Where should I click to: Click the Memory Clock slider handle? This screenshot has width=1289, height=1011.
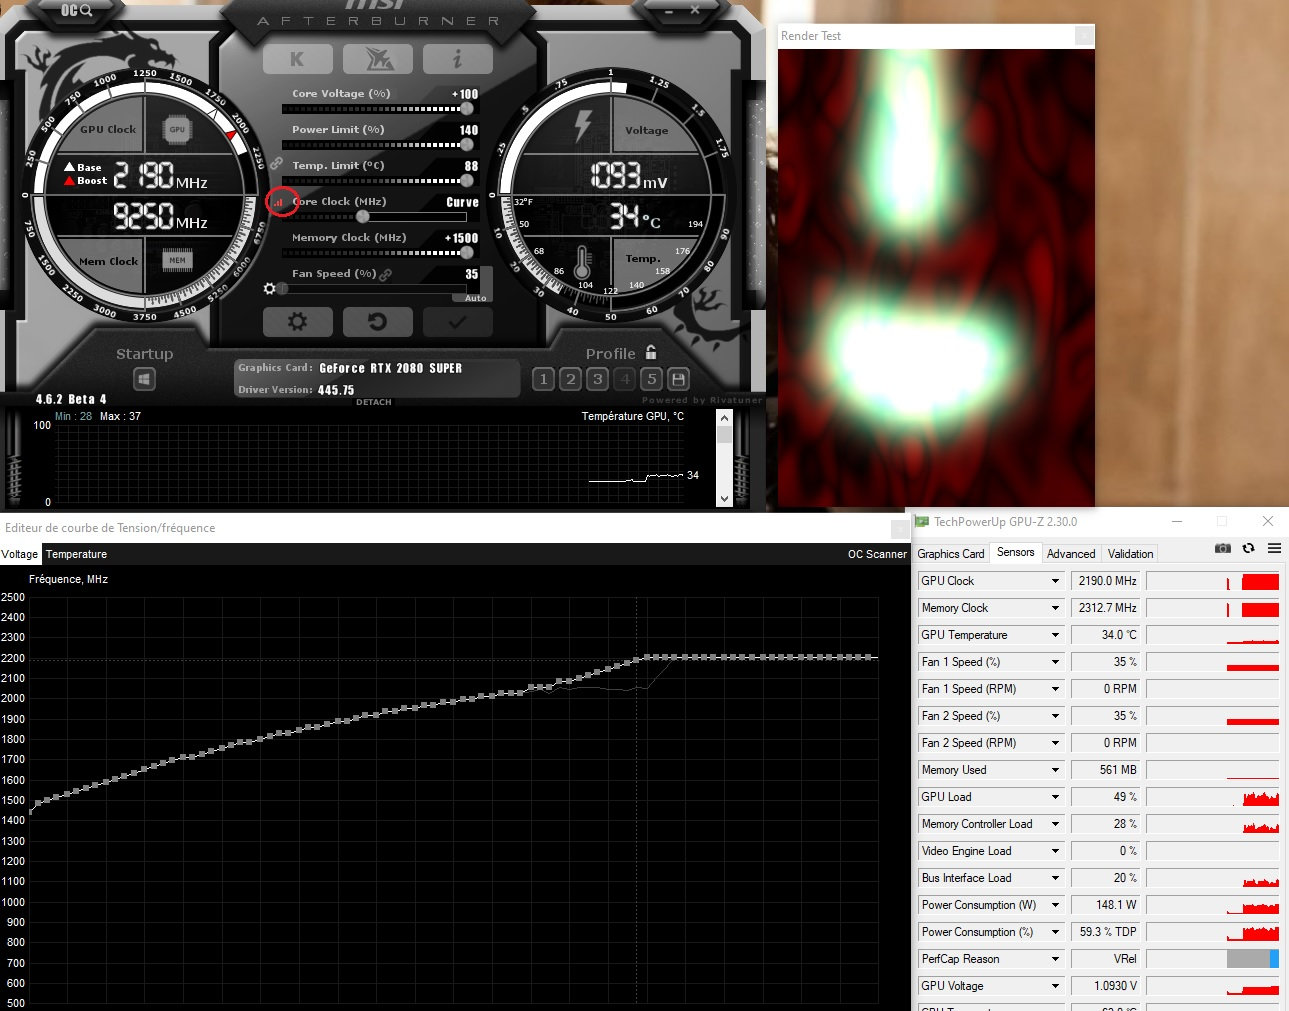(467, 253)
